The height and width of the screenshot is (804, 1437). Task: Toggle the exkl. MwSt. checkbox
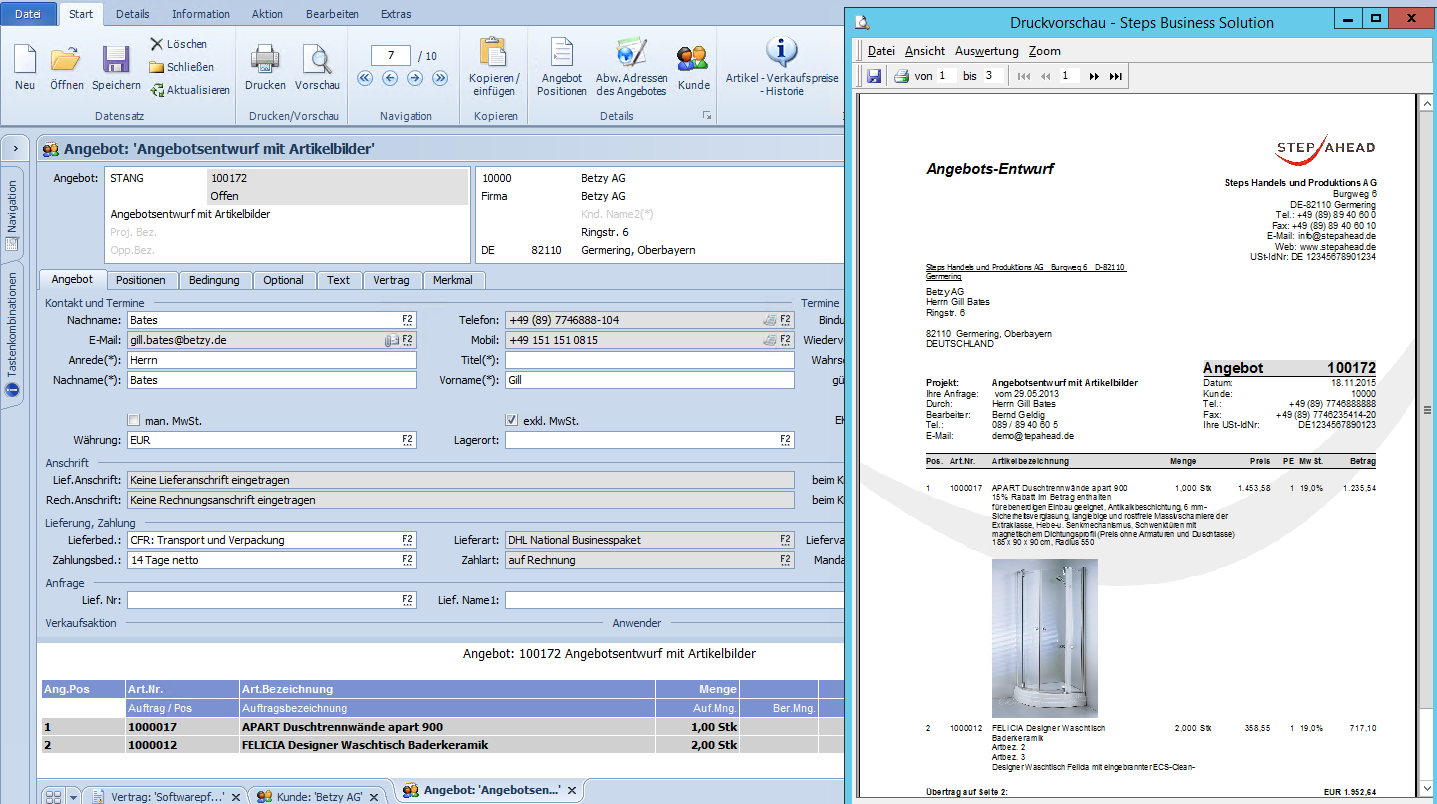click(512, 421)
